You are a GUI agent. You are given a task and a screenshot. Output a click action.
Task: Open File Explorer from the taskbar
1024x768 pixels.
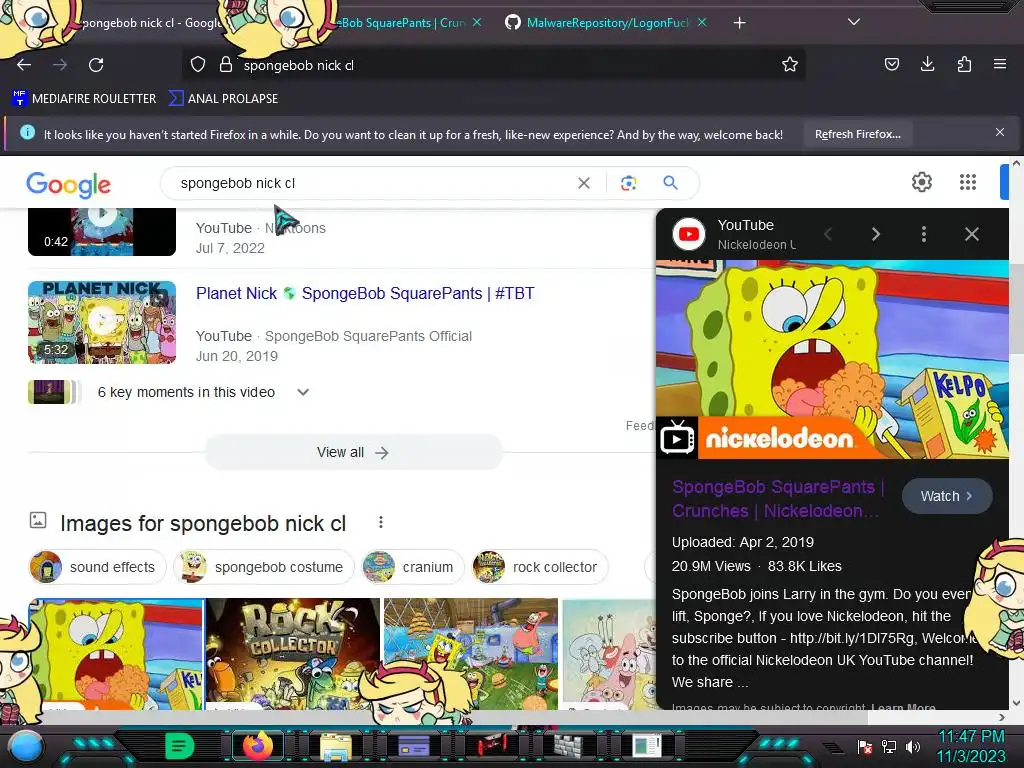[x=336, y=746]
